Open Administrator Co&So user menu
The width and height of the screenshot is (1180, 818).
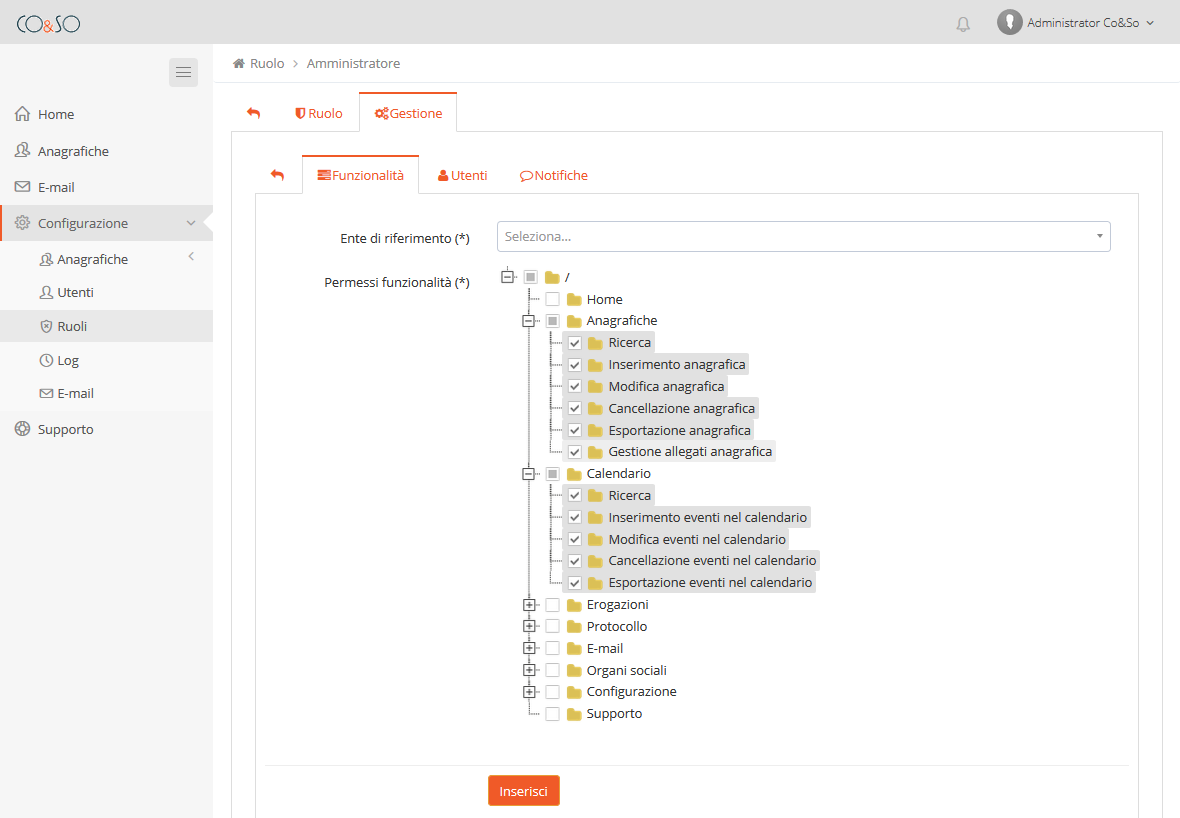click(1076, 23)
